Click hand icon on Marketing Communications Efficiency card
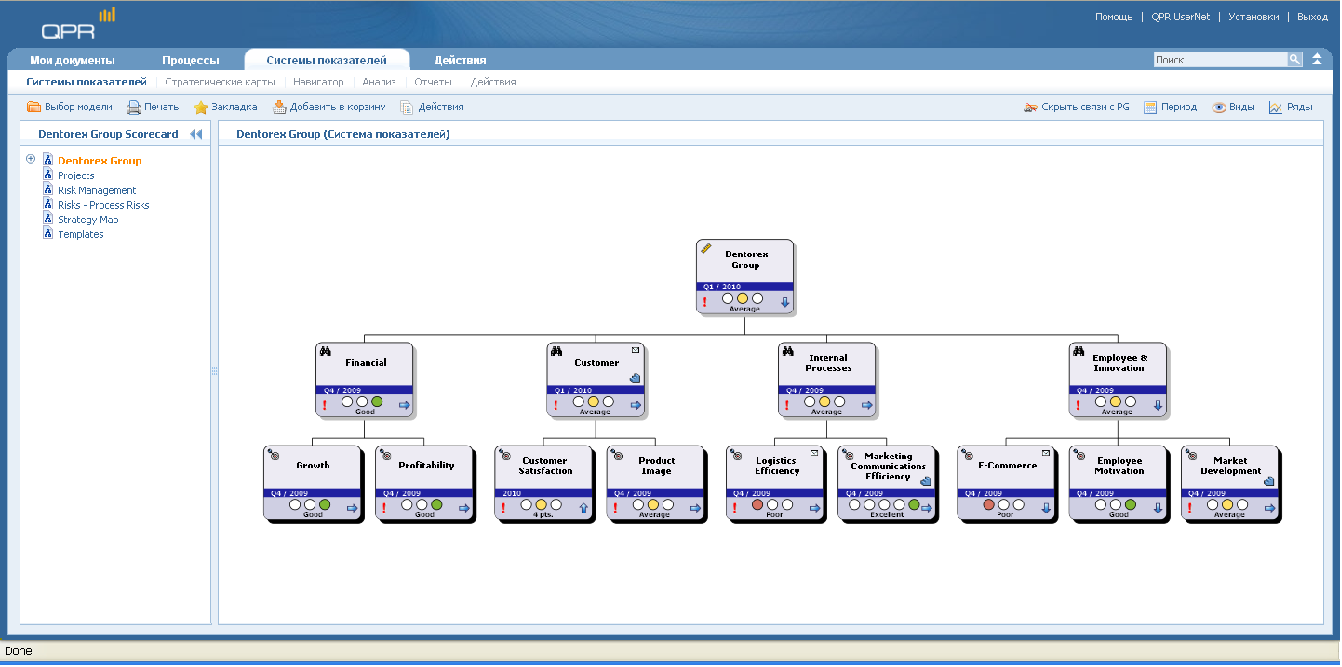Image resolution: width=1342 pixels, height=667 pixels. [925, 482]
